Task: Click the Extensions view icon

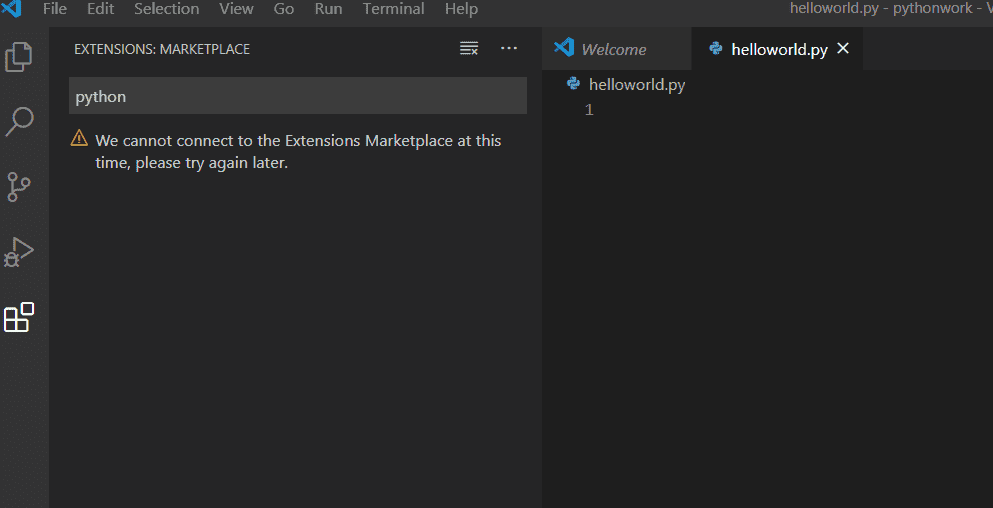Action: click(x=19, y=317)
